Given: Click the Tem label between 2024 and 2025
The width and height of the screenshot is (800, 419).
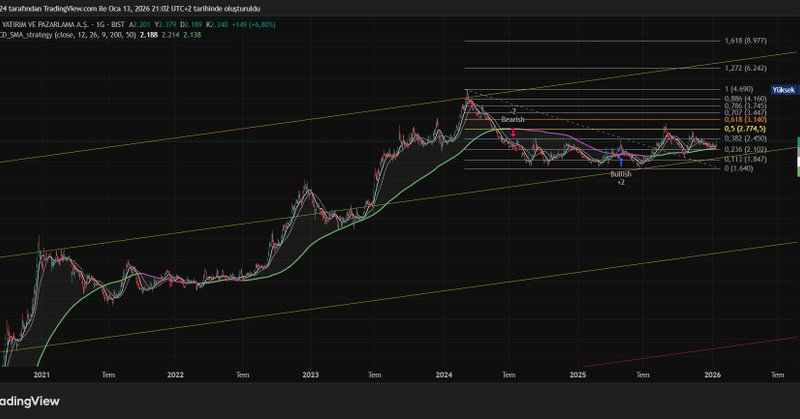Looking at the screenshot, I should point(509,375).
